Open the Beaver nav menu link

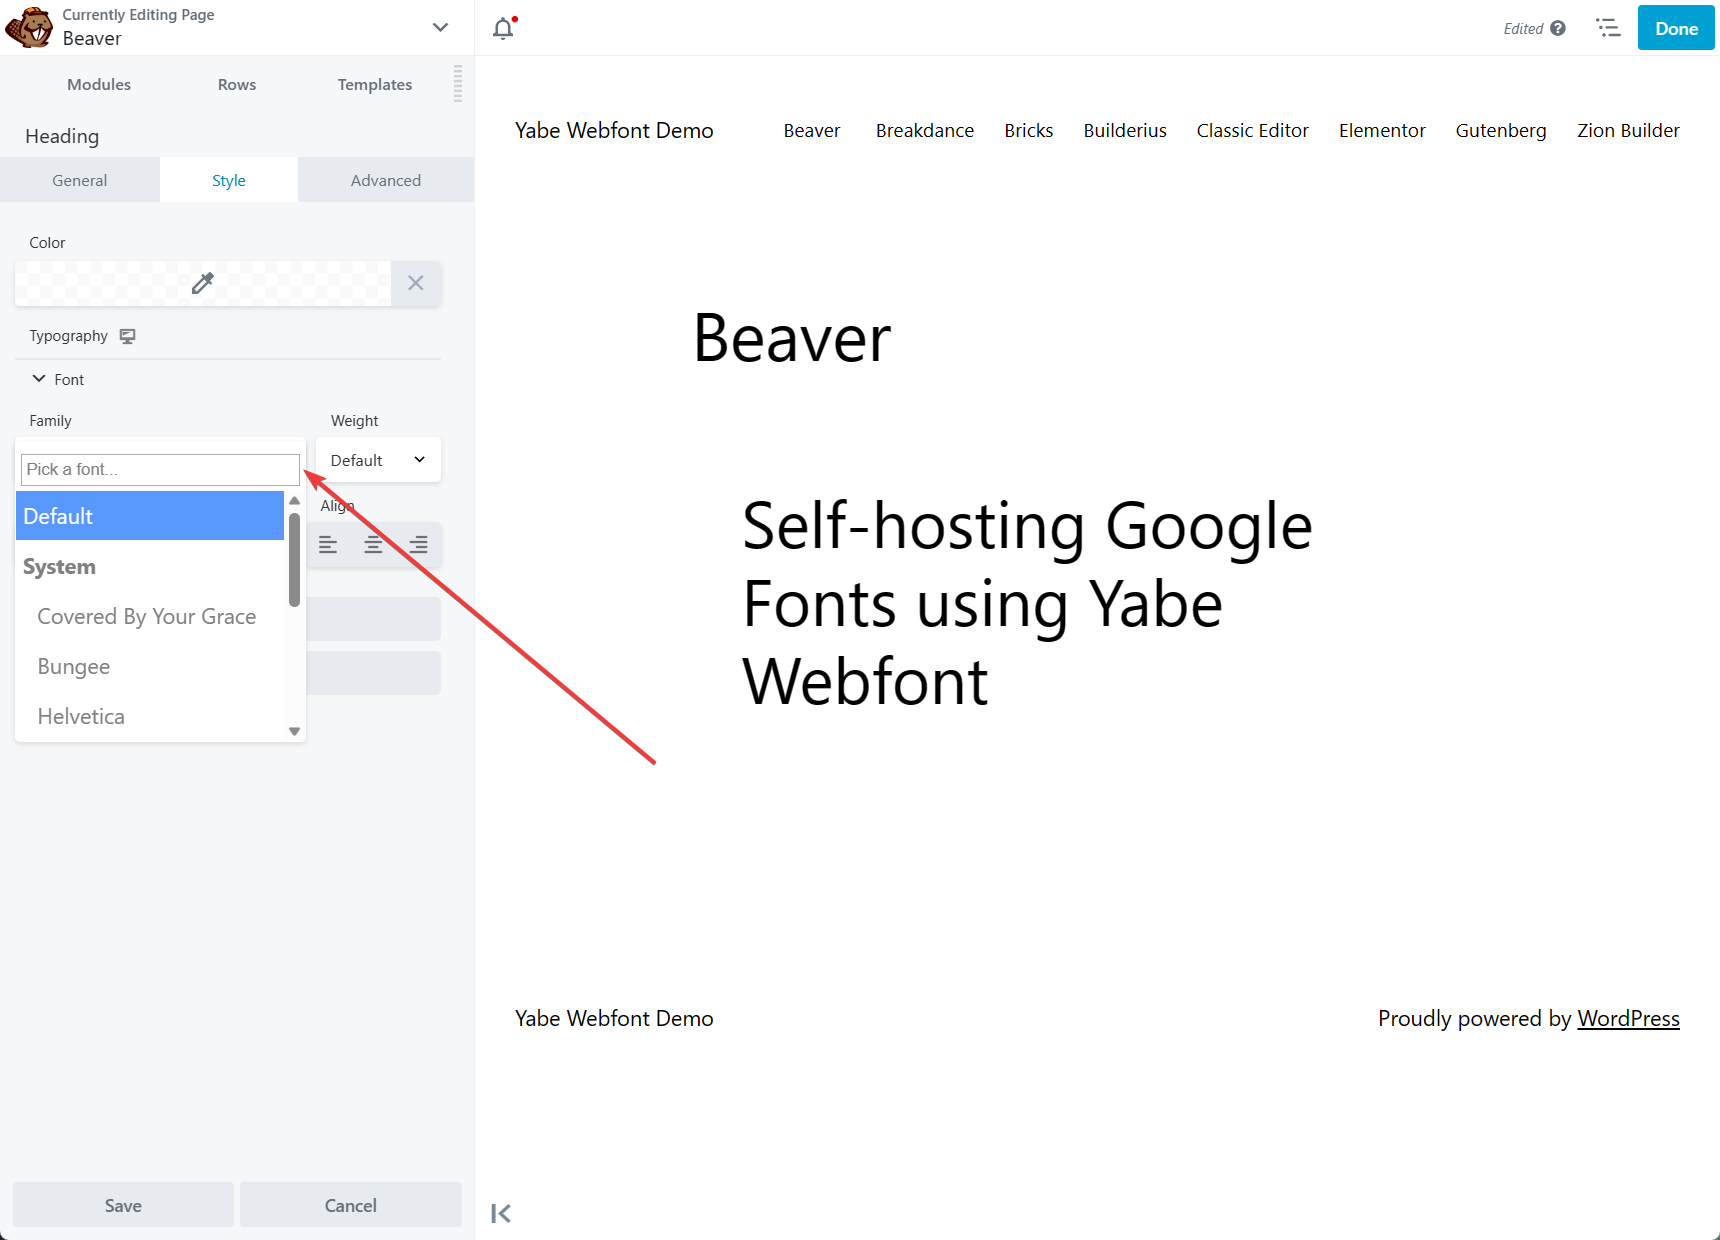tap(812, 130)
